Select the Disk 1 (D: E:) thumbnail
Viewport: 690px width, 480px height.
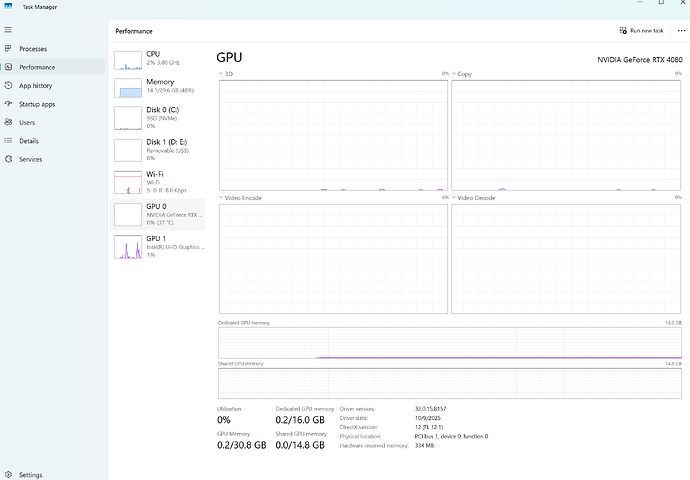[128, 150]
